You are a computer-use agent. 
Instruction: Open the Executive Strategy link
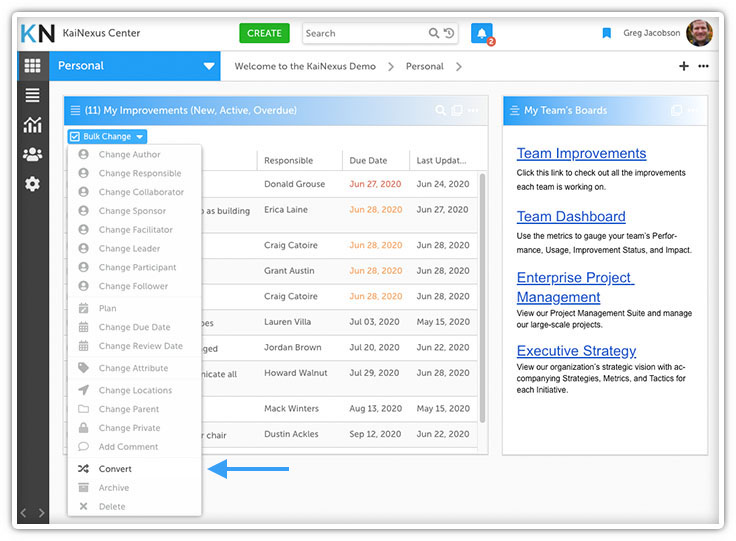(x=576, y=351)
